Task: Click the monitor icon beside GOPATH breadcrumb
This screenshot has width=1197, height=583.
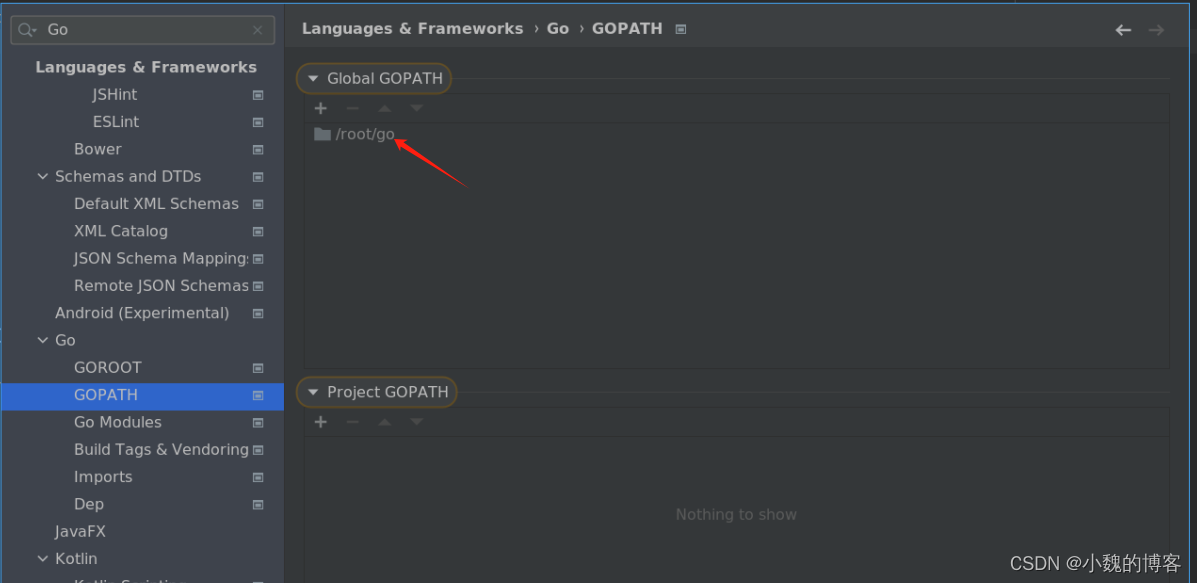Action: coord(680,28)
